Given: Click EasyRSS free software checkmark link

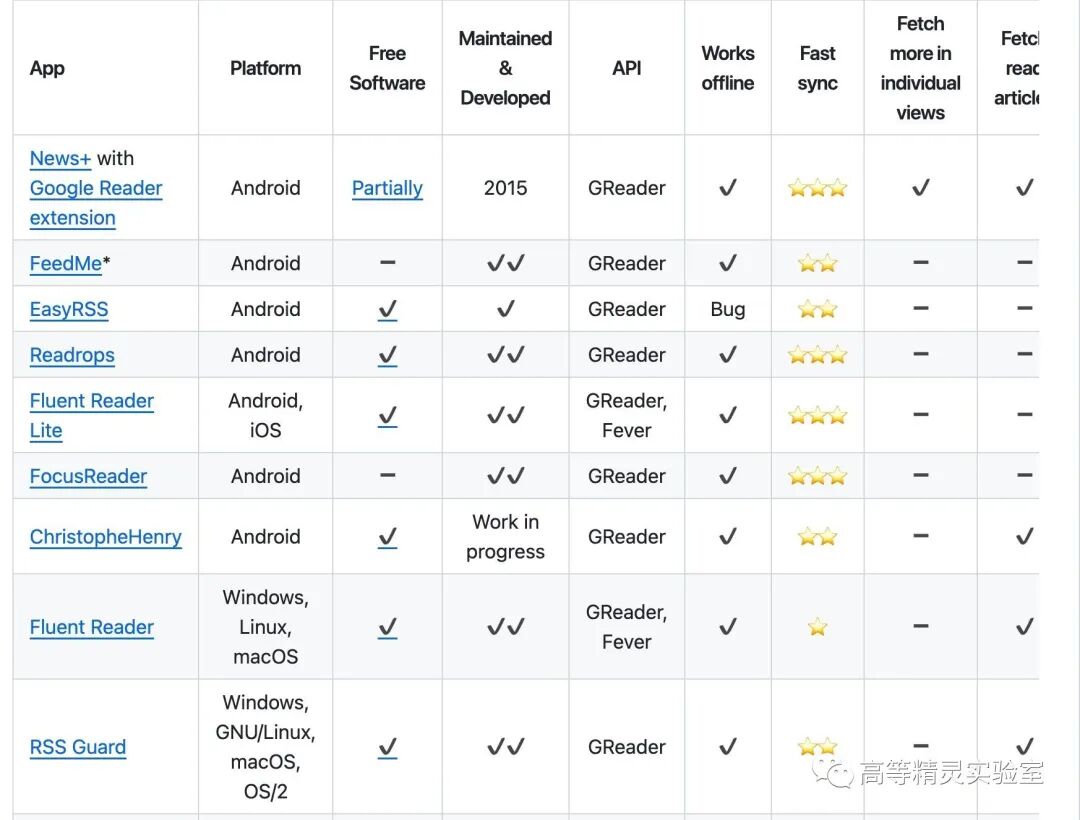Looking at the screenshot, I should [387, 310].
